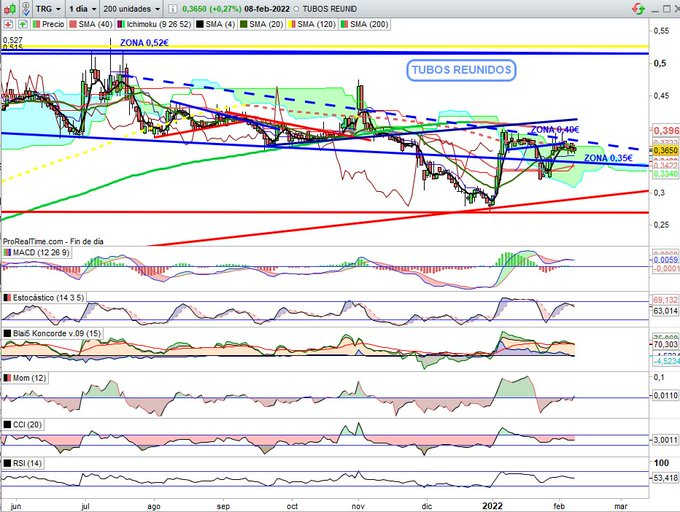Click the red down-arrow indicator icon
The width and height of the screenshot is (680, 512).
coord(8,24)
